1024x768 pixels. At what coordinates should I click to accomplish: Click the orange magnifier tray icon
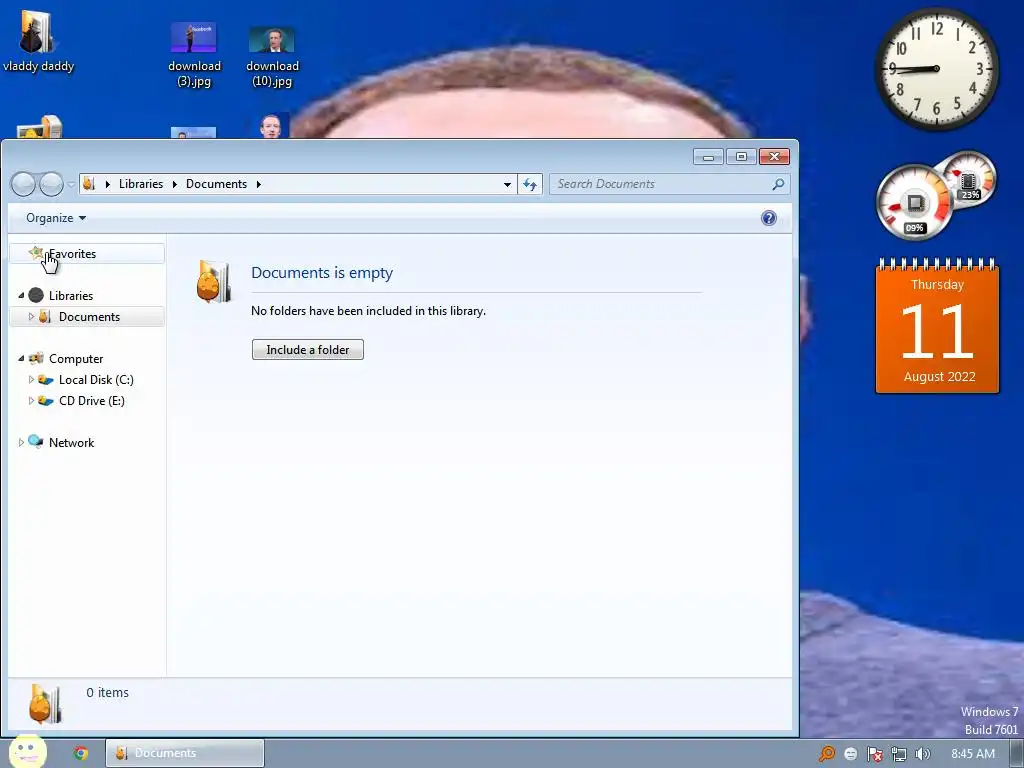click(827, 754)
